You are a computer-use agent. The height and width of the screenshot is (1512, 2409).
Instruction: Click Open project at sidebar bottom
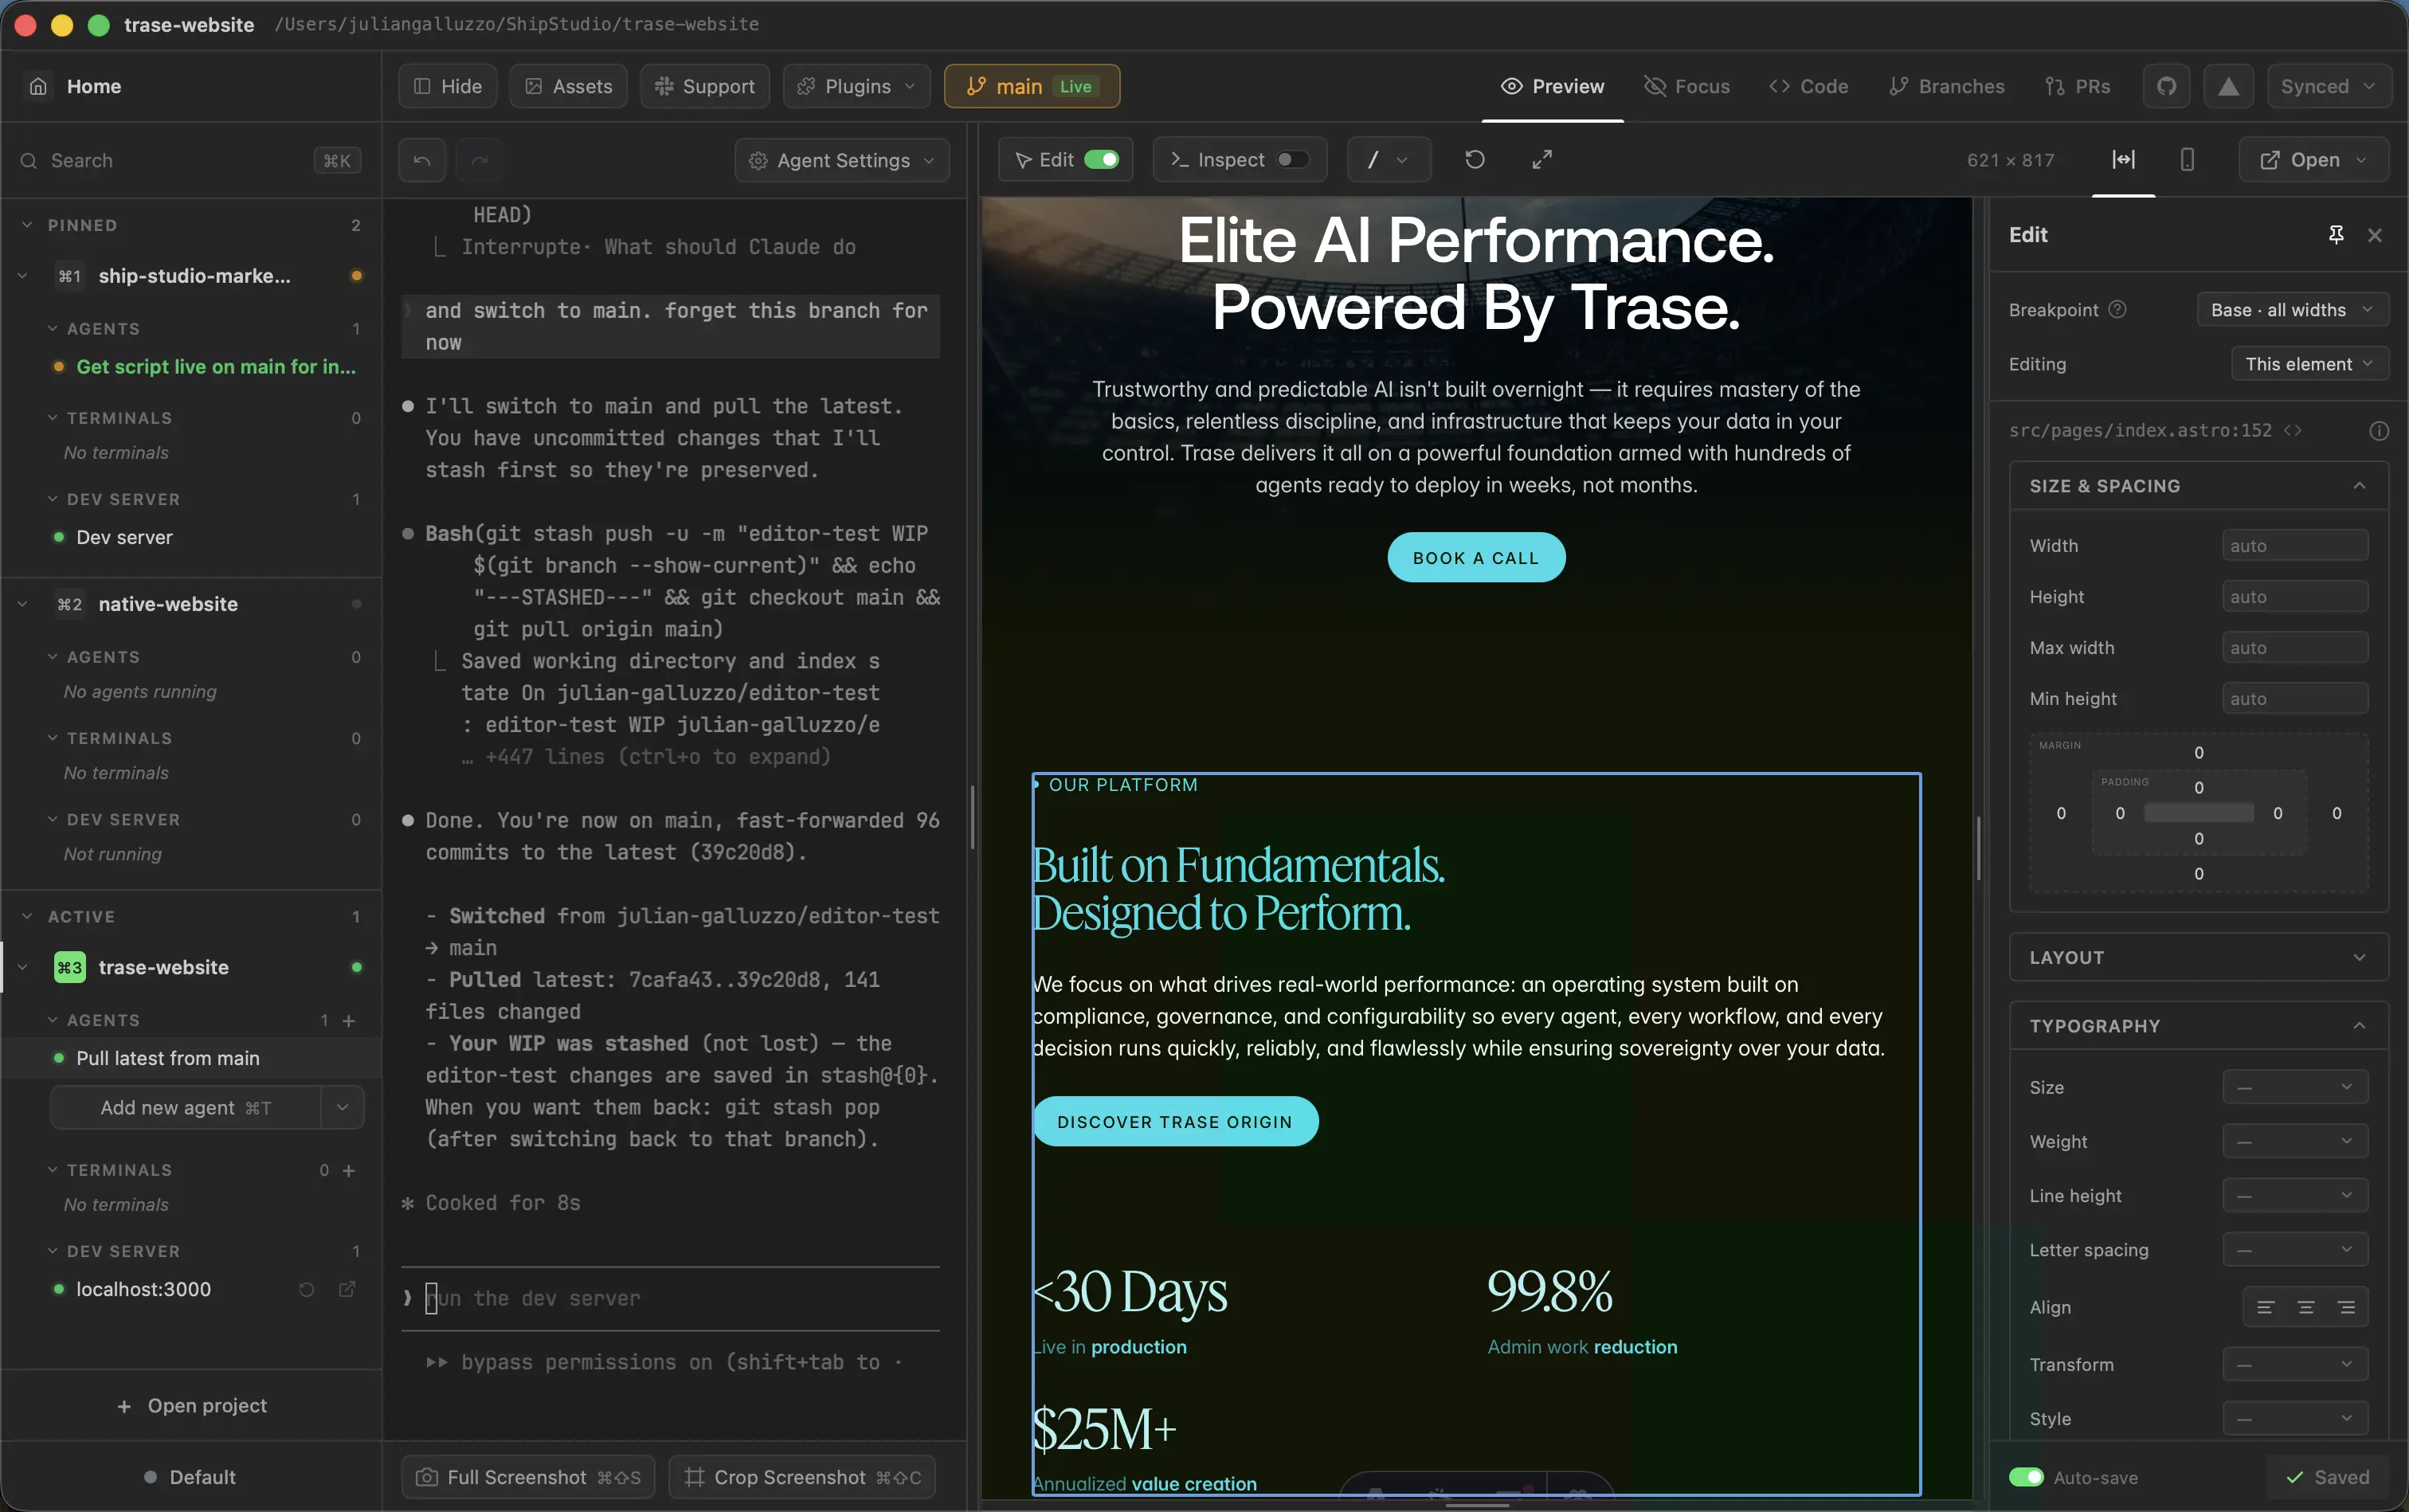(x=192, y=1405)
